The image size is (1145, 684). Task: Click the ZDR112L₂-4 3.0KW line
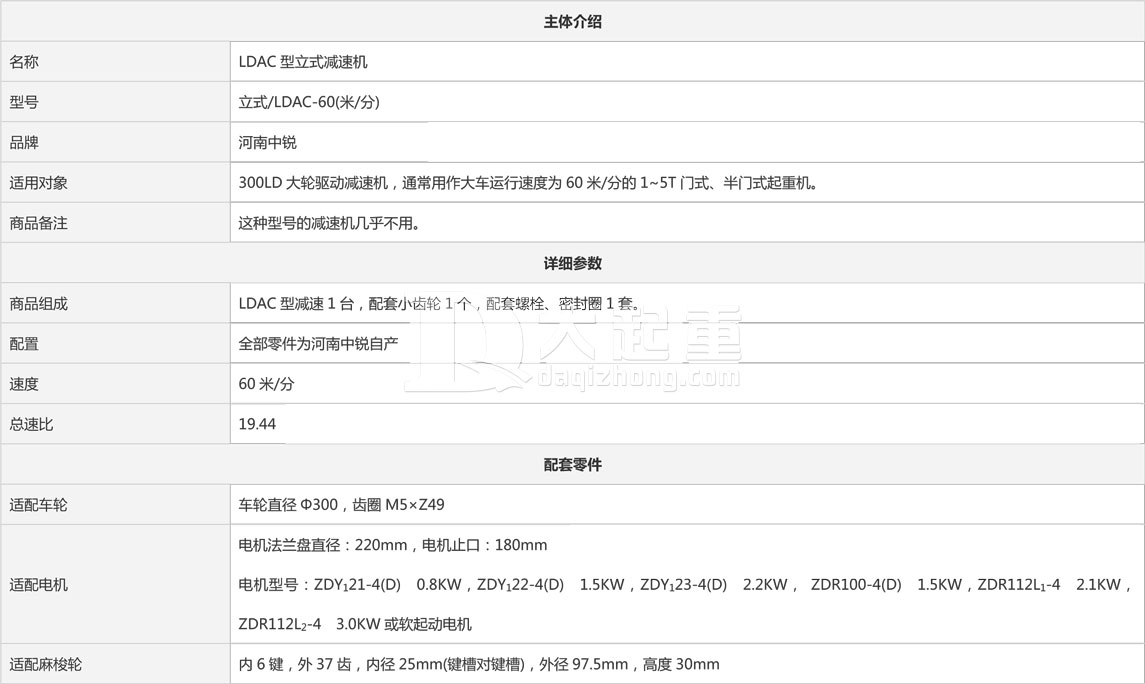coord(355,624)
